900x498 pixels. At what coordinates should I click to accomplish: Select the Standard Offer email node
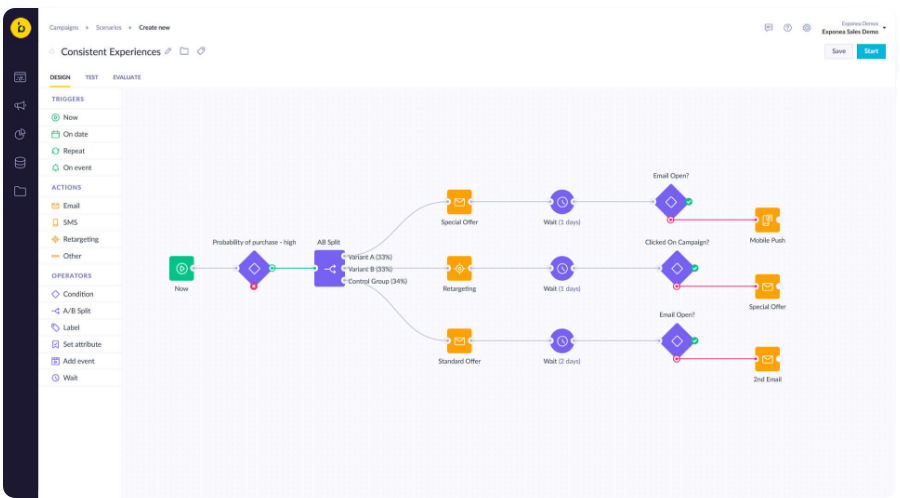(459, 341)
